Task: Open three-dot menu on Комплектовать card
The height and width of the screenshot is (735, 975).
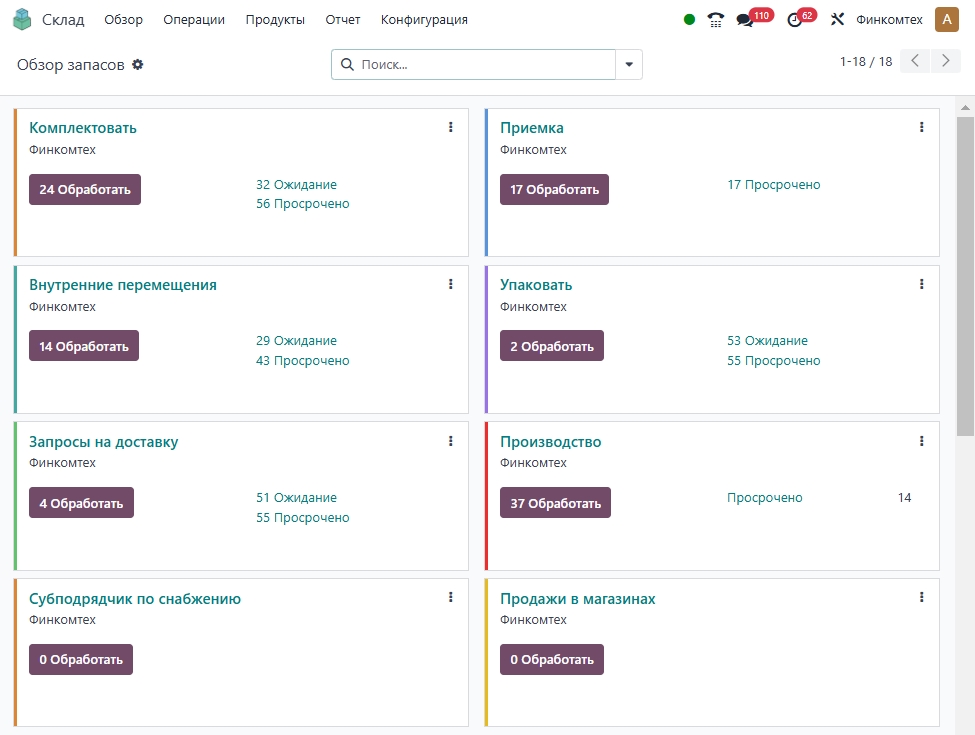Action: (x=451, y=127)
